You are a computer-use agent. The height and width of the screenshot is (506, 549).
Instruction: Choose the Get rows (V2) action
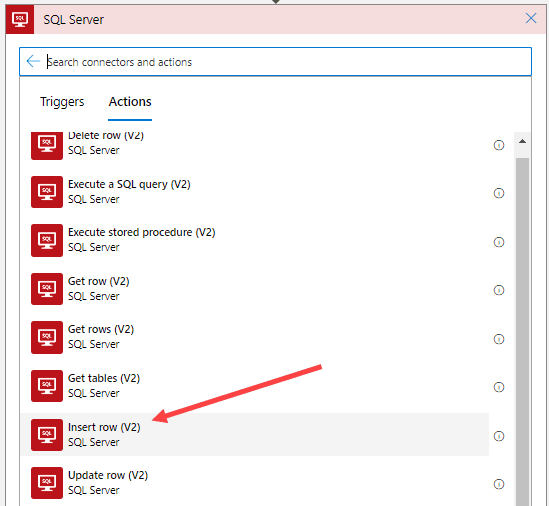coord(101,329)
